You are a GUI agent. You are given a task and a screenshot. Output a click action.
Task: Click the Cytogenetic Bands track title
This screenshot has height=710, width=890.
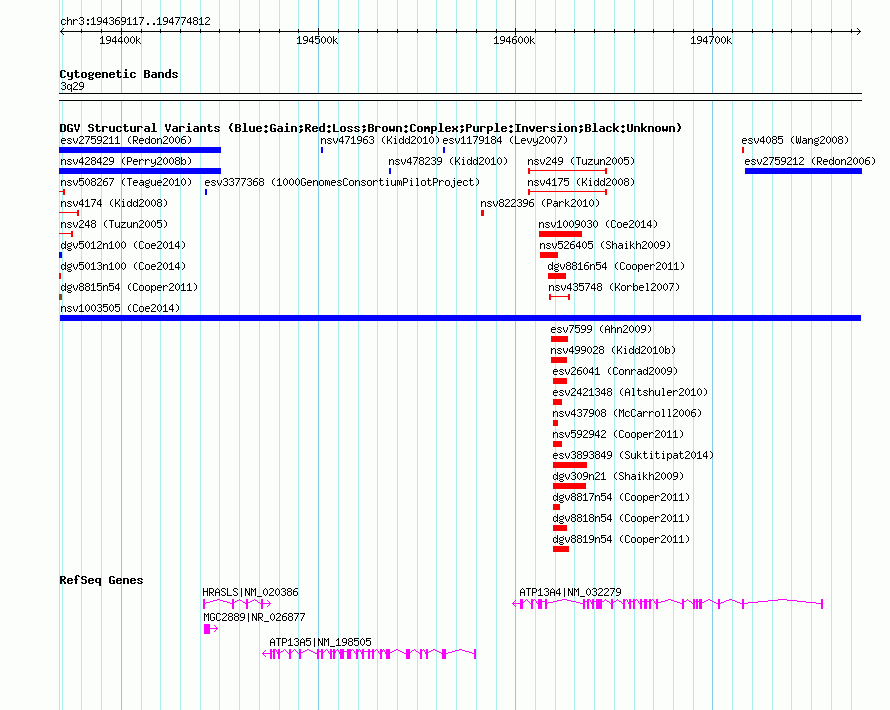point(119,74)
